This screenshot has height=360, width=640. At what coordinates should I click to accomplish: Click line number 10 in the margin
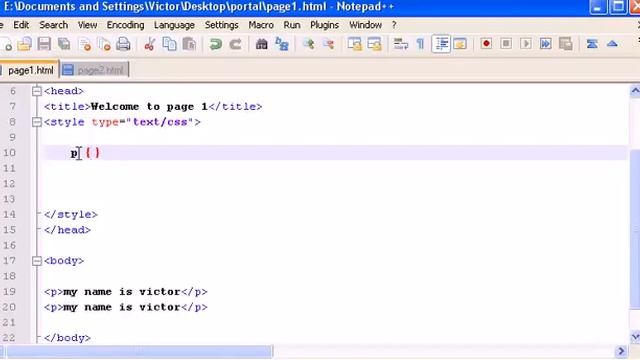click(x=9, y=153)
